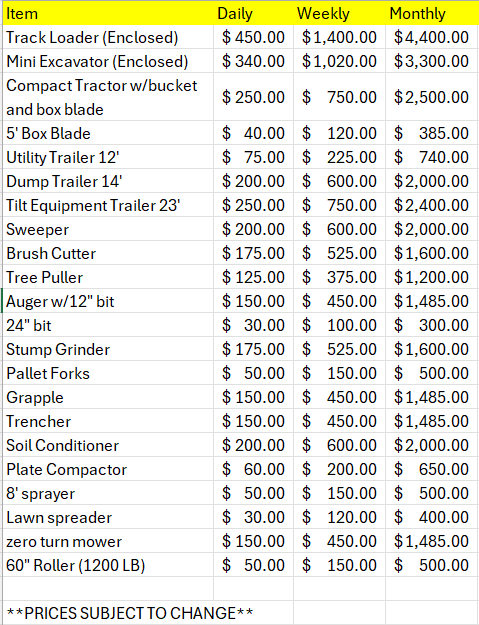479x625 pixels.
Task: Select the 60" Roller (1200 LB) cell
Action: pos(108,565)
